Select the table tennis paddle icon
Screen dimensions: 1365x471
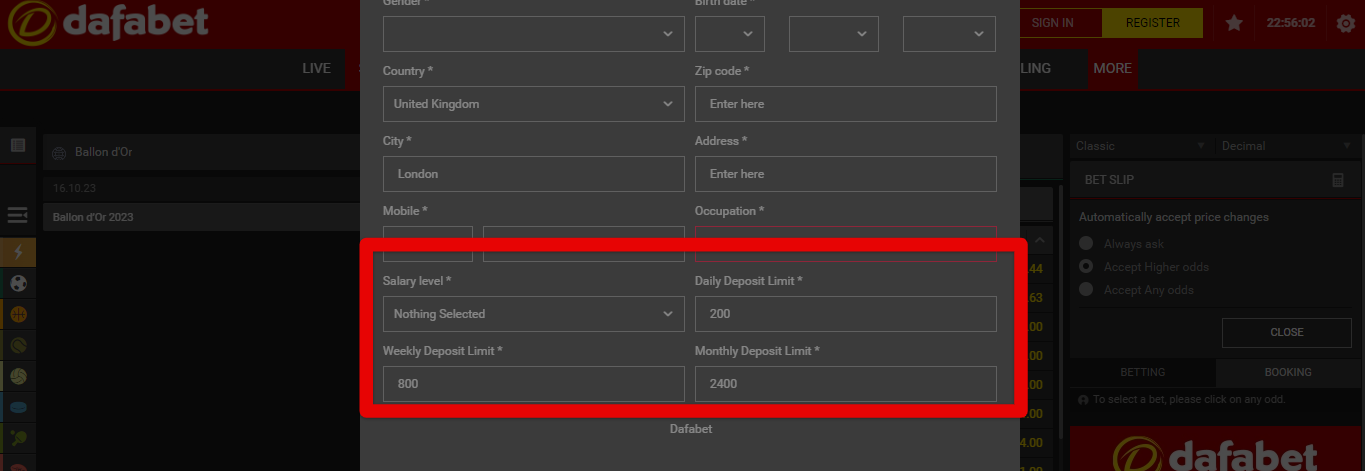(x=18, y=438)
